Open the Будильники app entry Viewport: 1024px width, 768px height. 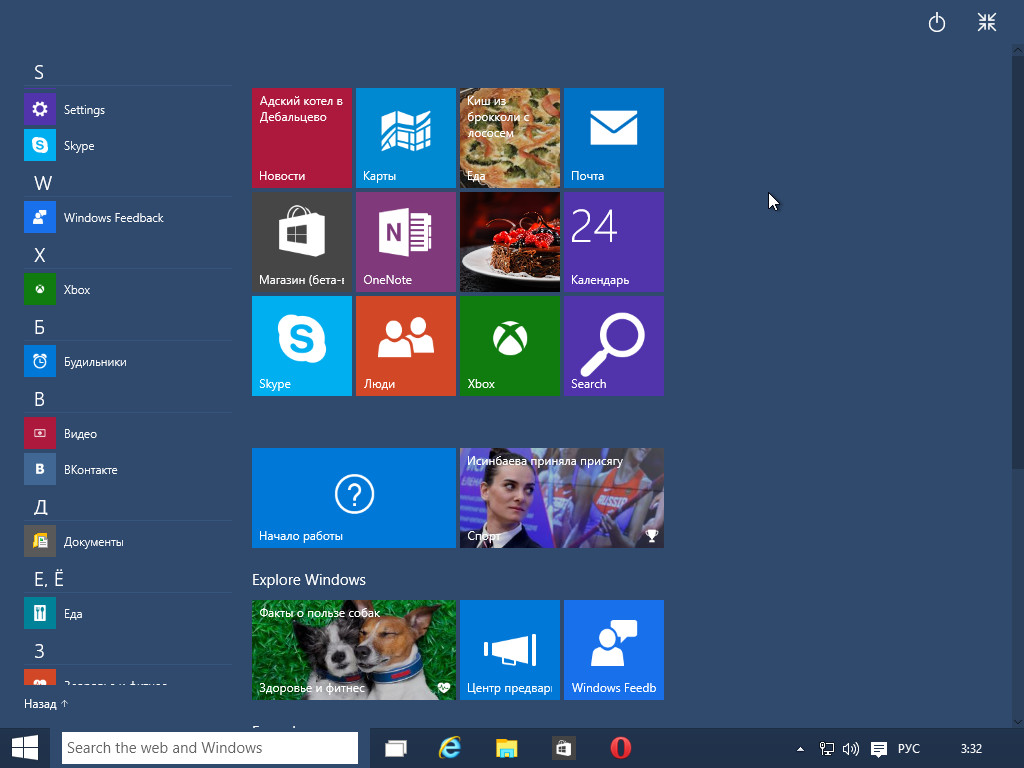tap(128, 361)
